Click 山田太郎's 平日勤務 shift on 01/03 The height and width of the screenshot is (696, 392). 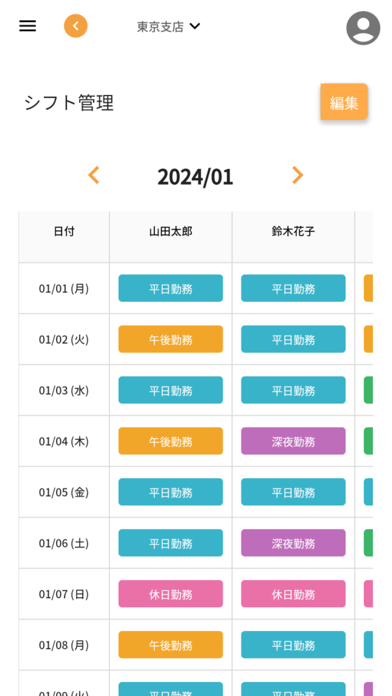click(170, 390)
